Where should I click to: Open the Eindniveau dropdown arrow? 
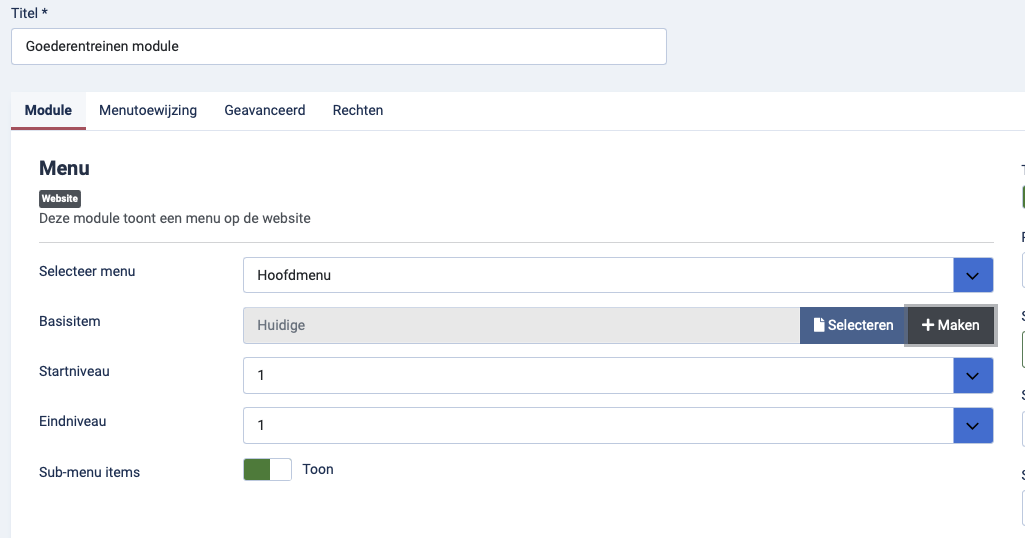coord(972,425)
